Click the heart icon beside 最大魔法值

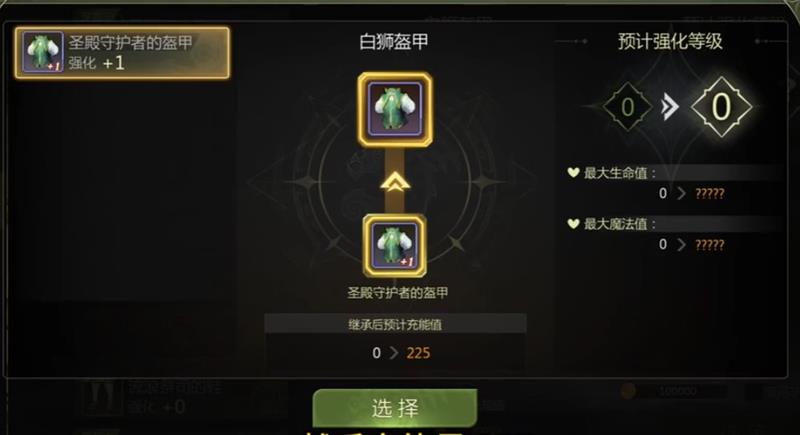tap(573, 223)
